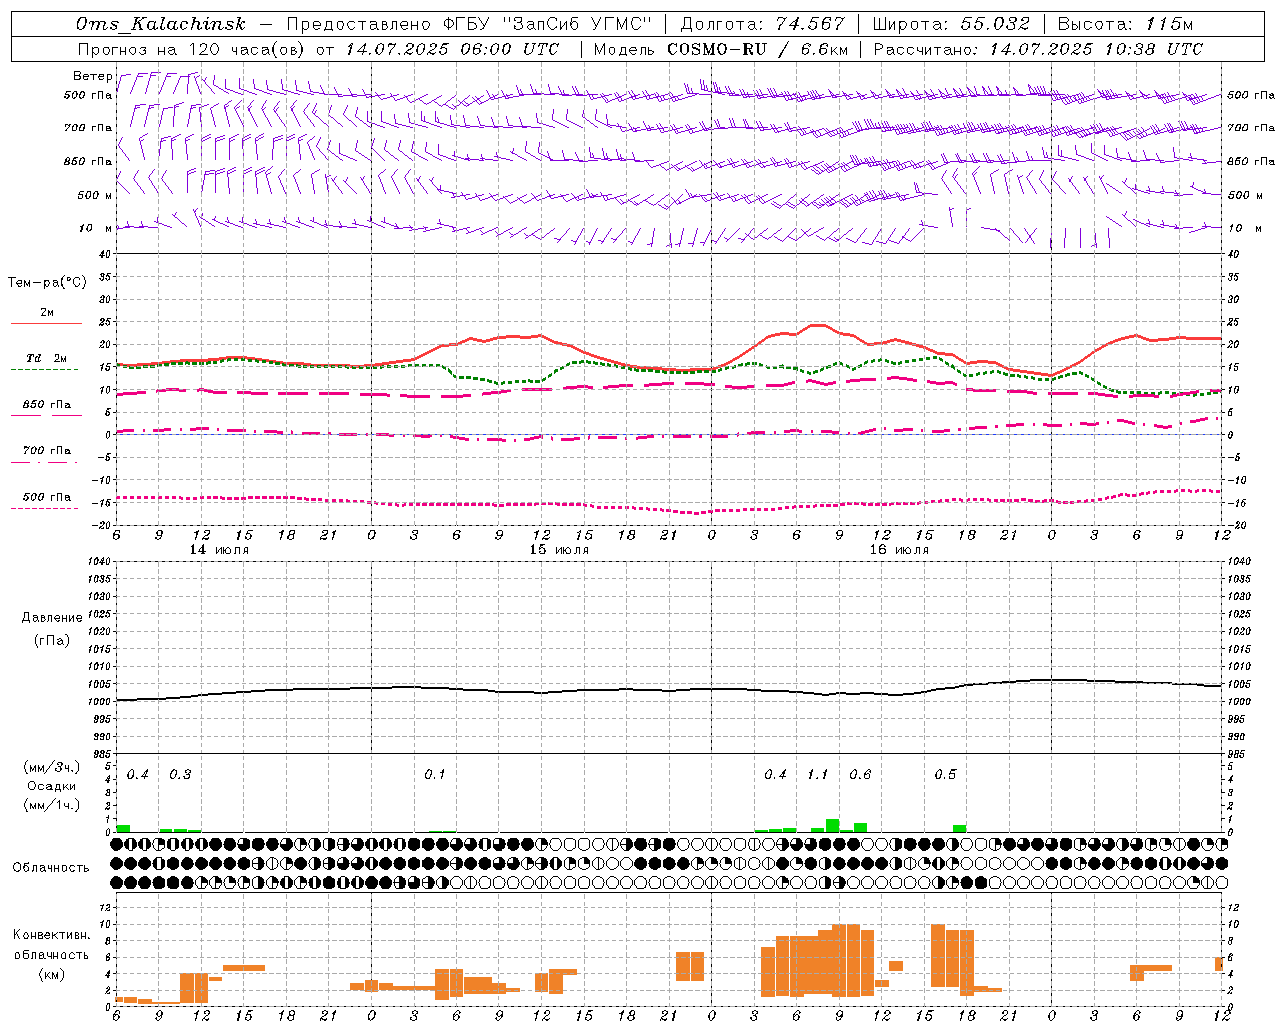
Task: Click the Давление pressure panel label
Action: pos(52,618)
